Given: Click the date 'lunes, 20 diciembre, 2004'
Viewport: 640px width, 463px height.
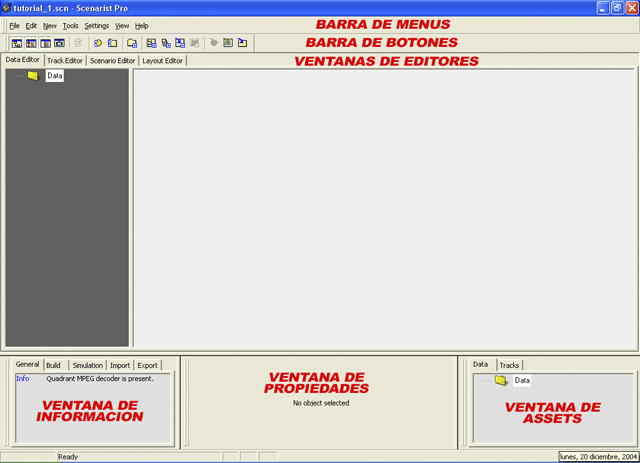Looking at the screenshot, I should pyautogui.click(x=598, y=456).
